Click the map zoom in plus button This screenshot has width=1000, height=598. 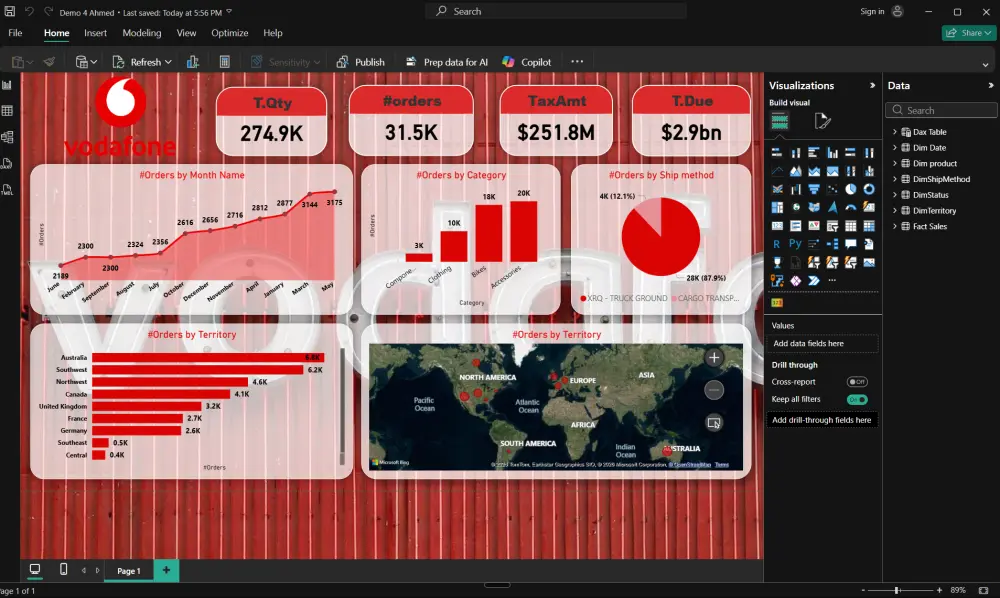tap(714, 358)
